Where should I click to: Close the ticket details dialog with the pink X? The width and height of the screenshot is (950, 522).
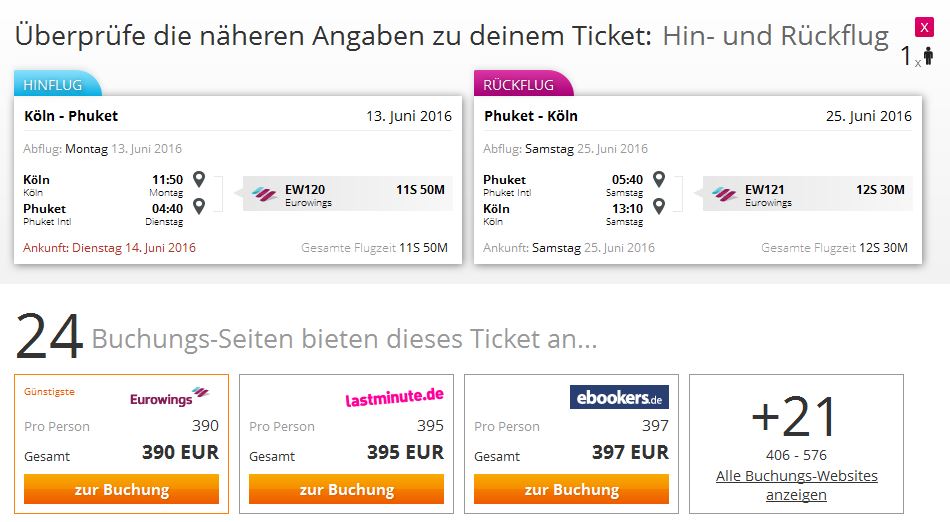point(924,27)
